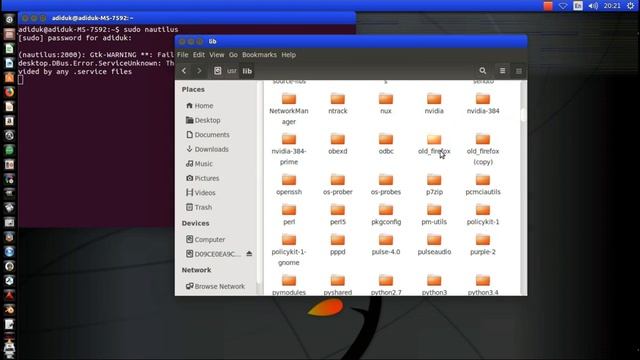Open the View menu

(x=217, y=55)
